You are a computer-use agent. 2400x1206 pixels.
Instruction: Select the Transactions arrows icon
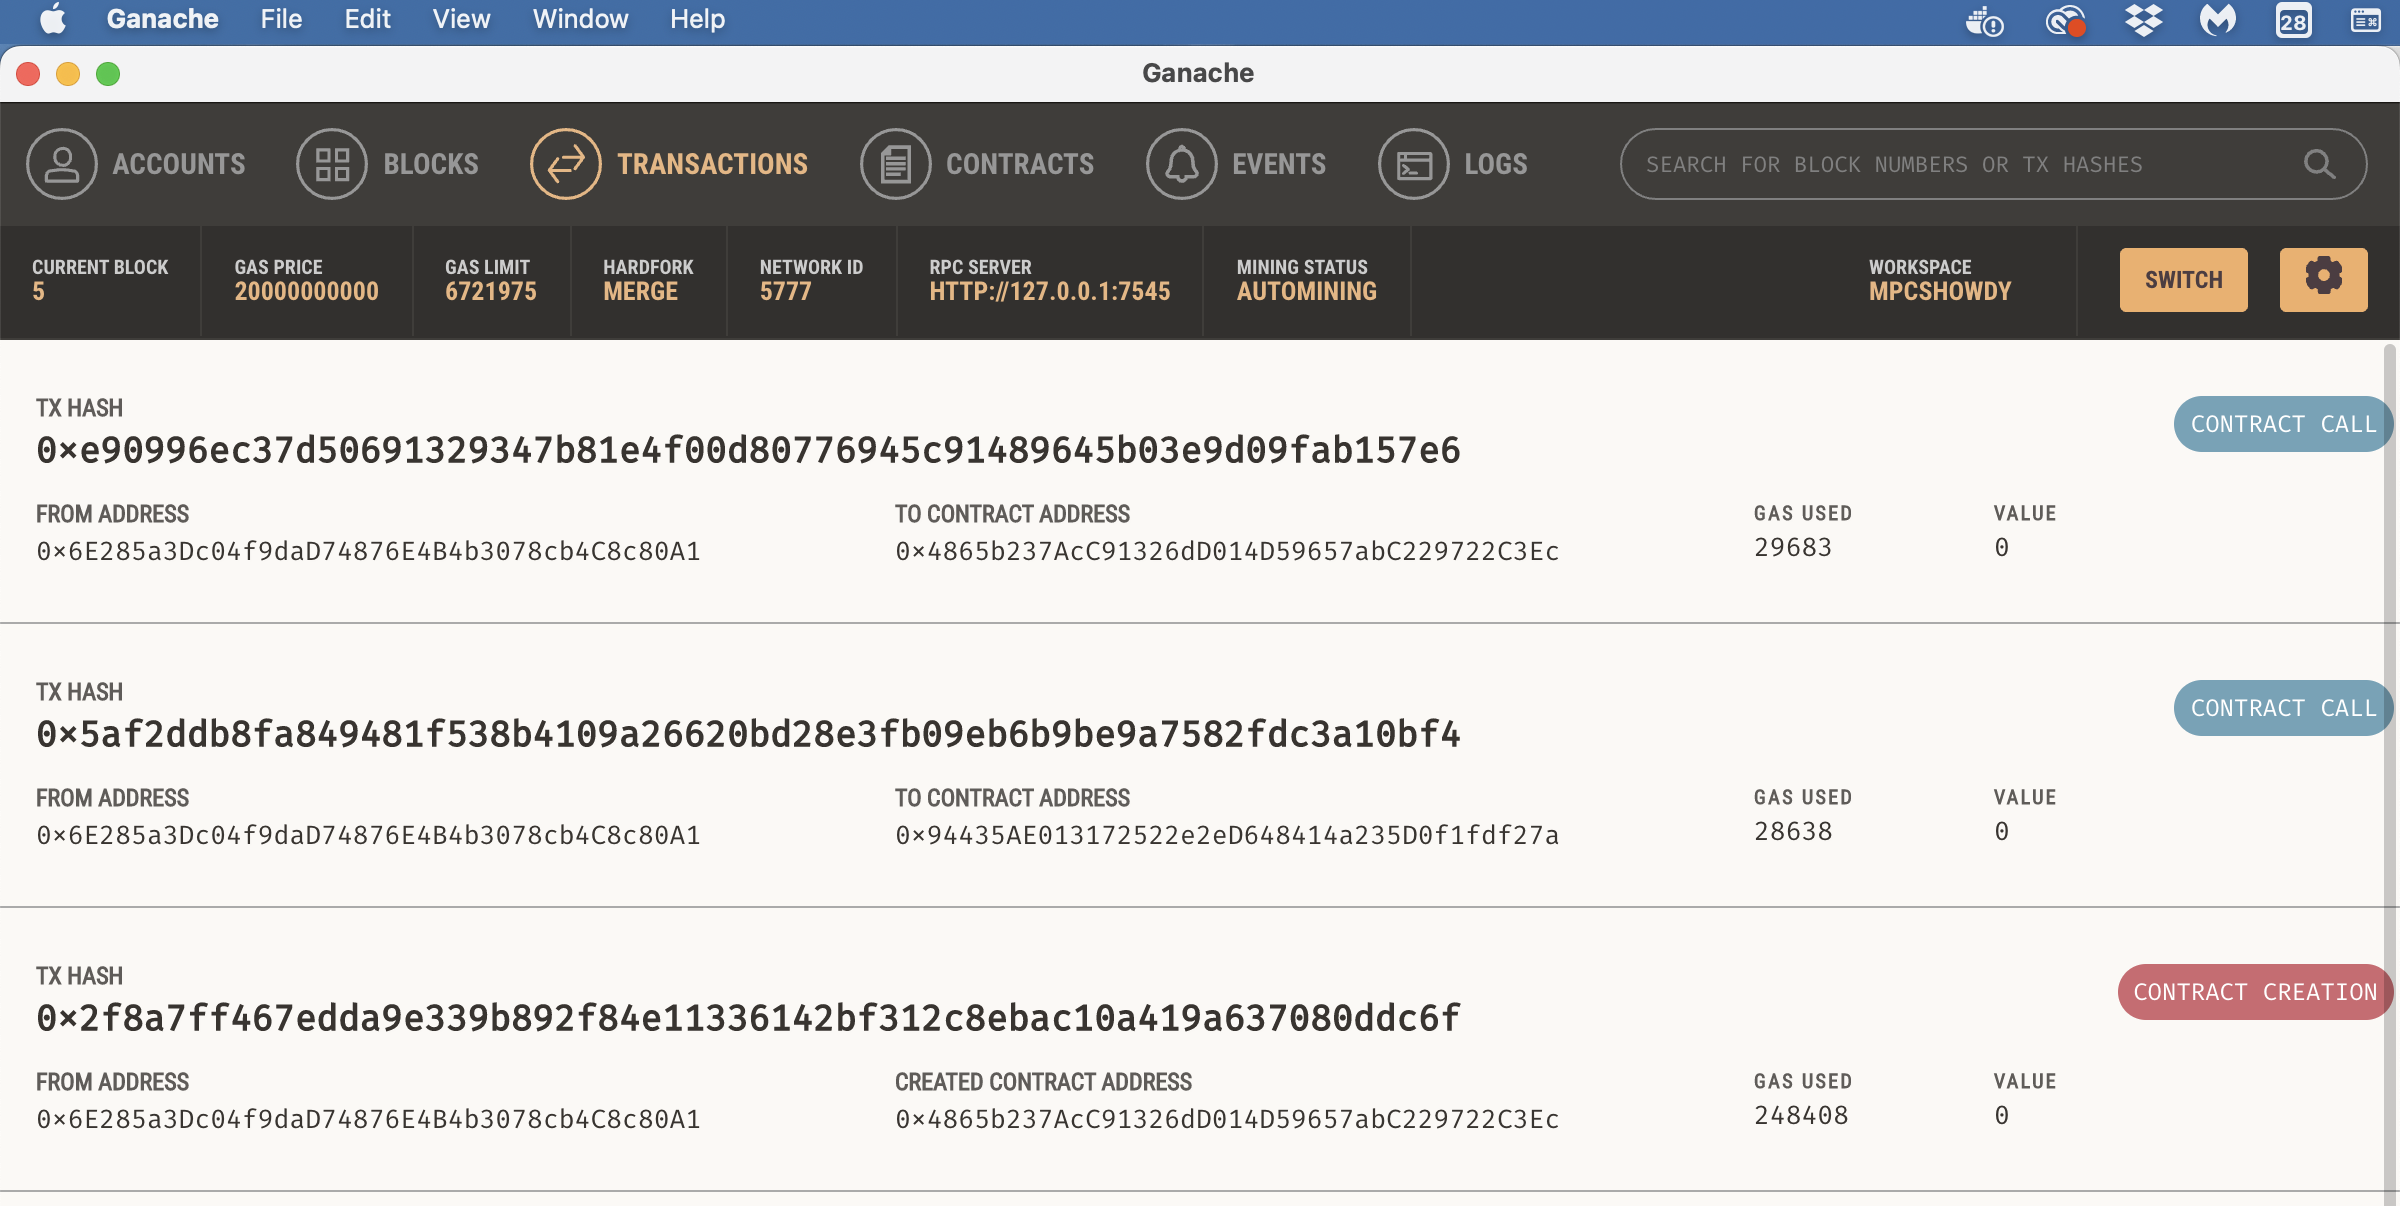coord(566,164)
